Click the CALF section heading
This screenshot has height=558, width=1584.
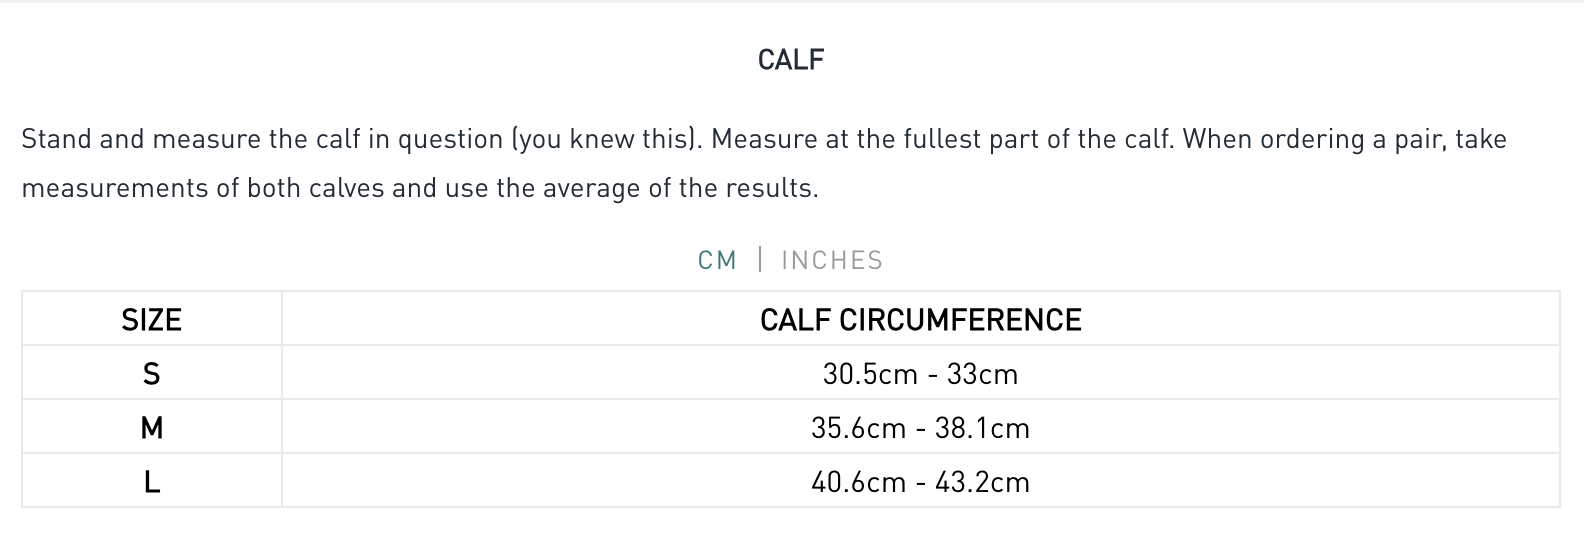tap(791, 60)
